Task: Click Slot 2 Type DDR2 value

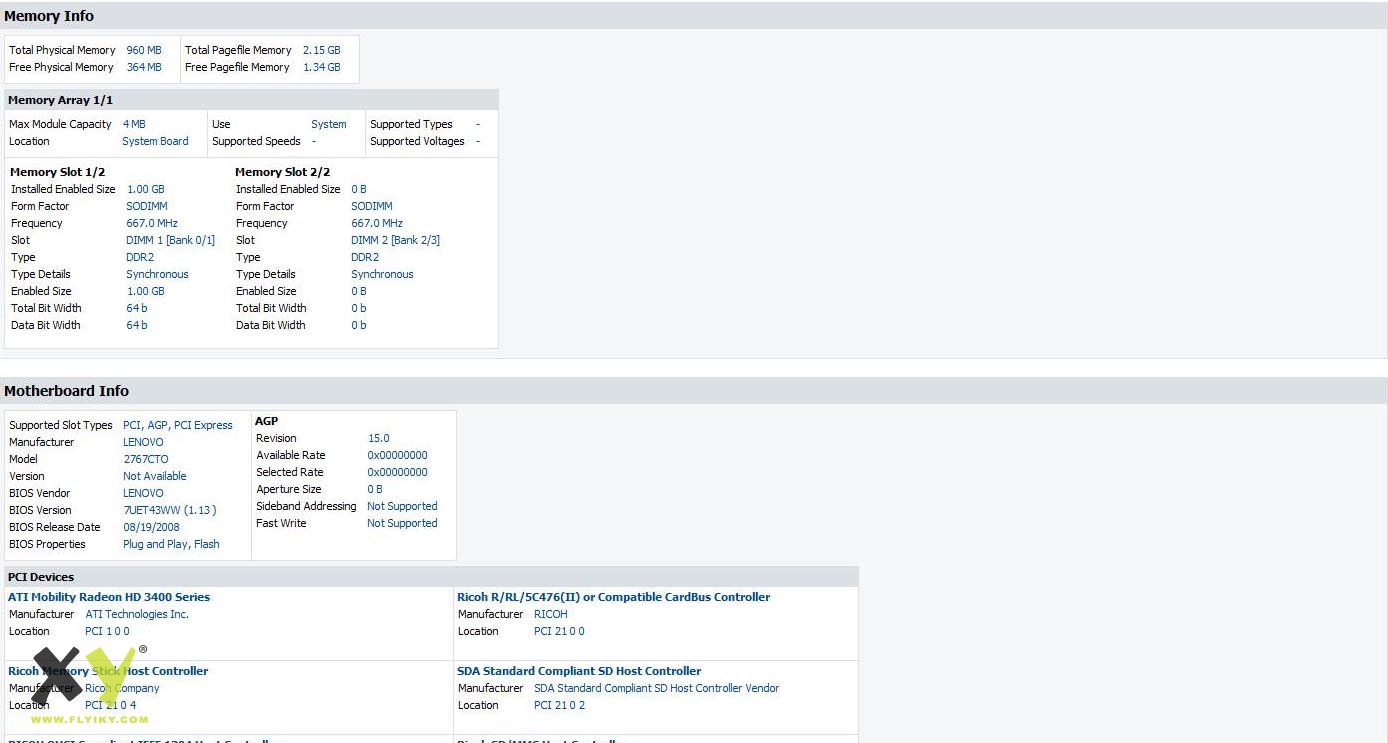Action: (365, 257)
